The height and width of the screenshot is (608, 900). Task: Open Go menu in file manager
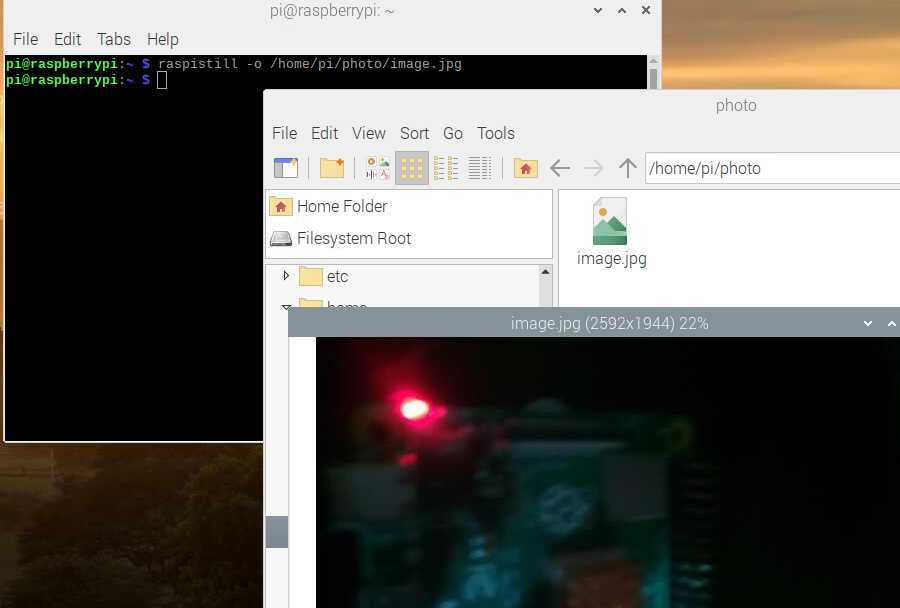click(x=453, y=133)
